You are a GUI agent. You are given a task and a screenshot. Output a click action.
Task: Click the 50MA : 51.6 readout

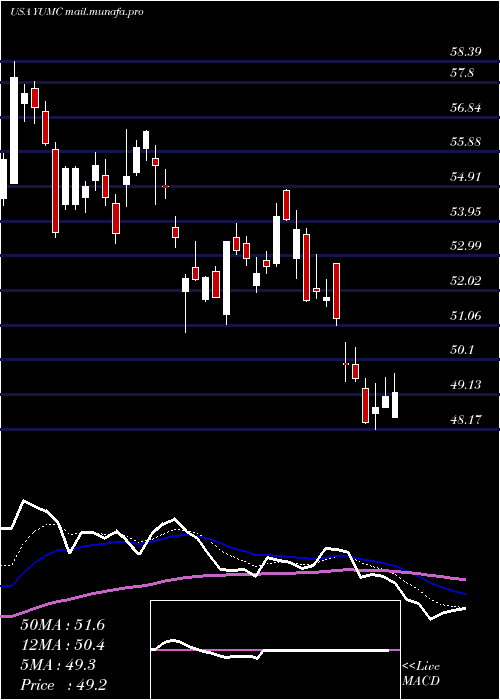[x=62, y=625]
